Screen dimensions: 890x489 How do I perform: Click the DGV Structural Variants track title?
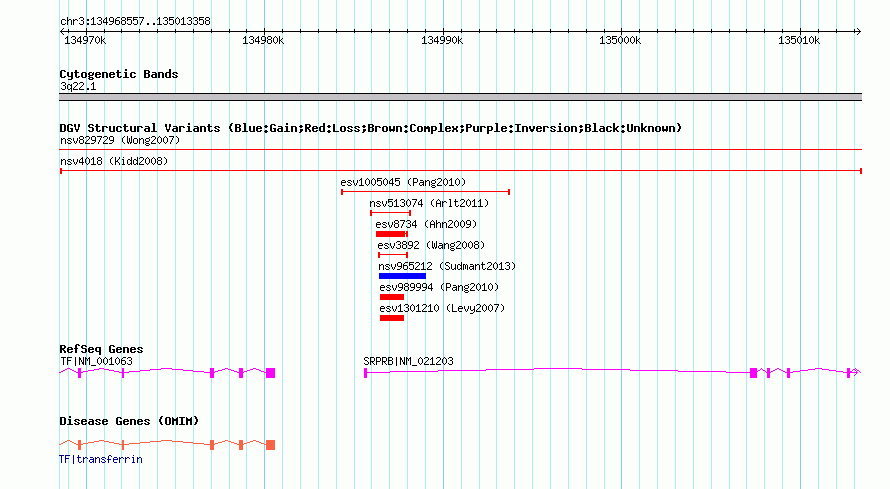371,128
